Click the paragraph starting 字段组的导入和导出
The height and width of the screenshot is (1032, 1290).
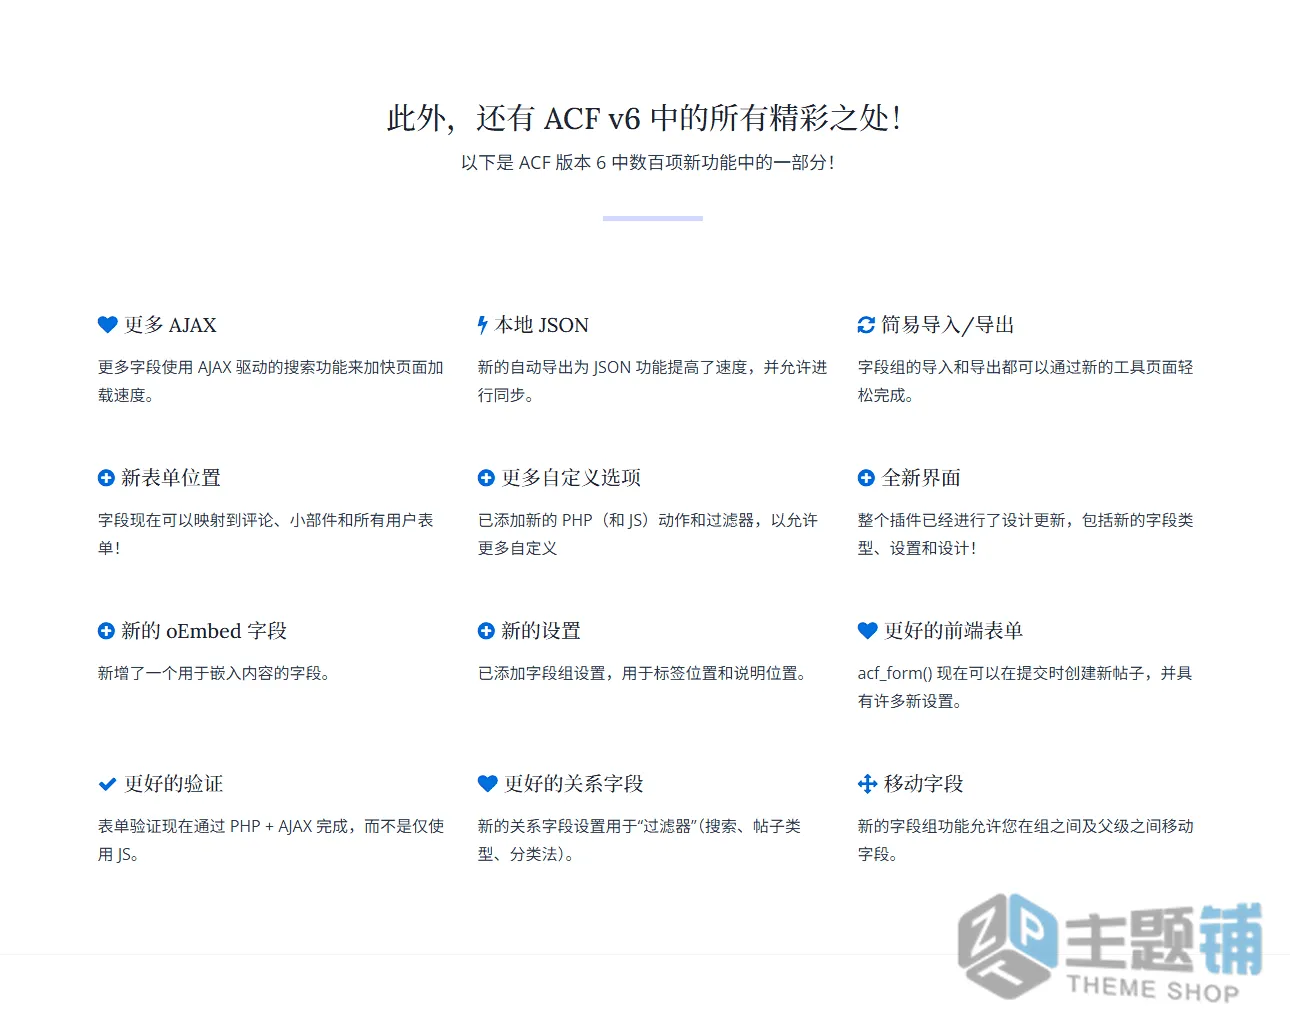[1026, 381]
